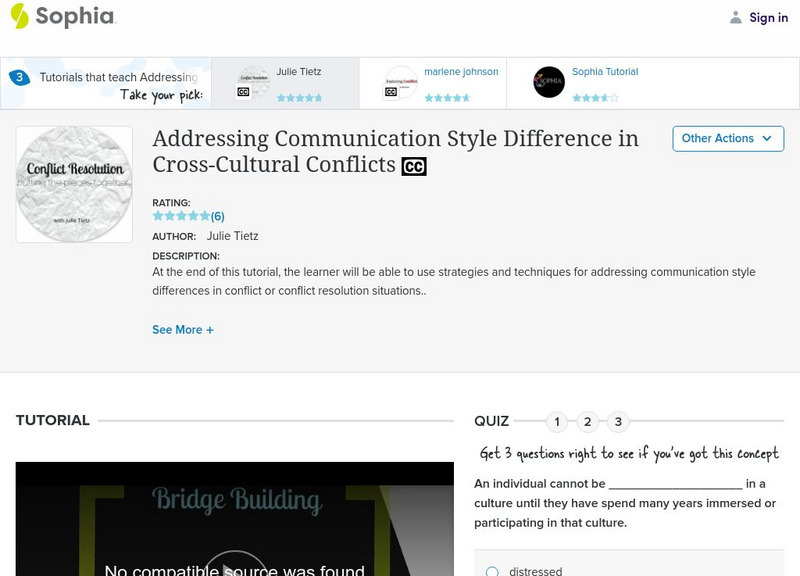Select the marlene johnson tutorial card

click(445, 80)
